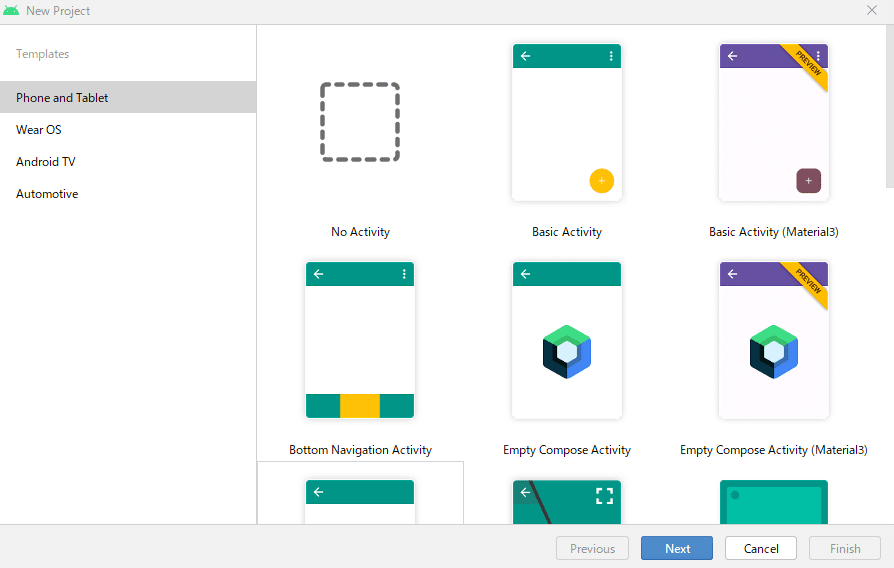Pick Empty Compose Activity (Material3) thumbnail

(774, 340)
